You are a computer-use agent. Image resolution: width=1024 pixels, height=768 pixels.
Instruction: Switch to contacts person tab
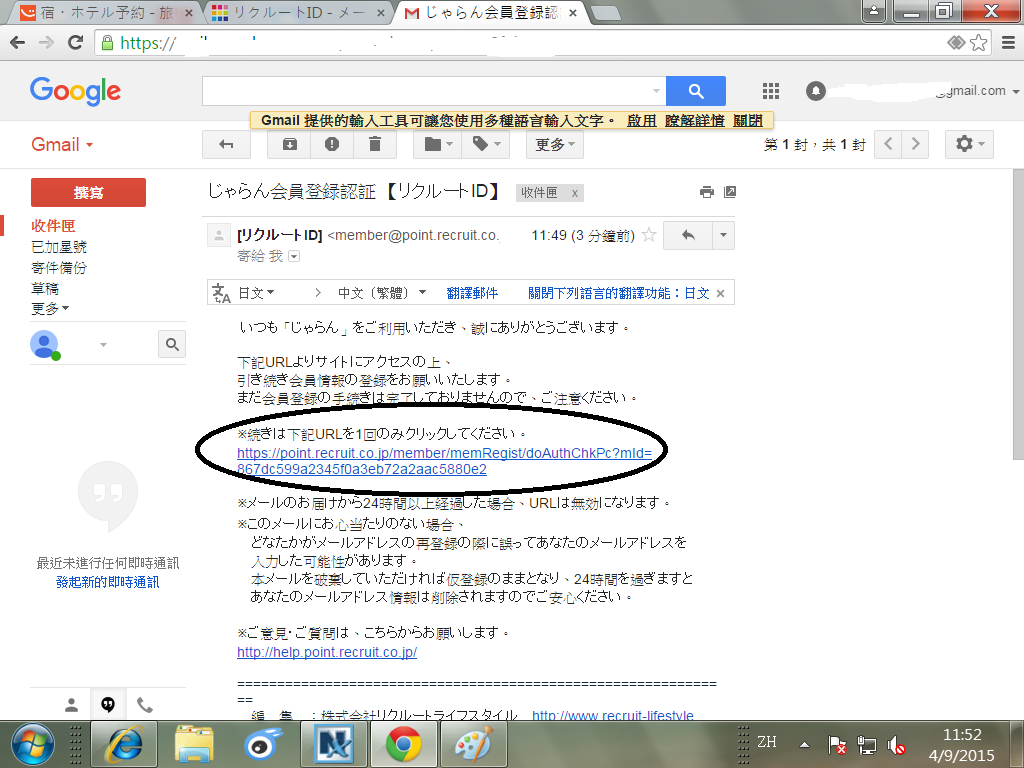click(x=72, y=705)
